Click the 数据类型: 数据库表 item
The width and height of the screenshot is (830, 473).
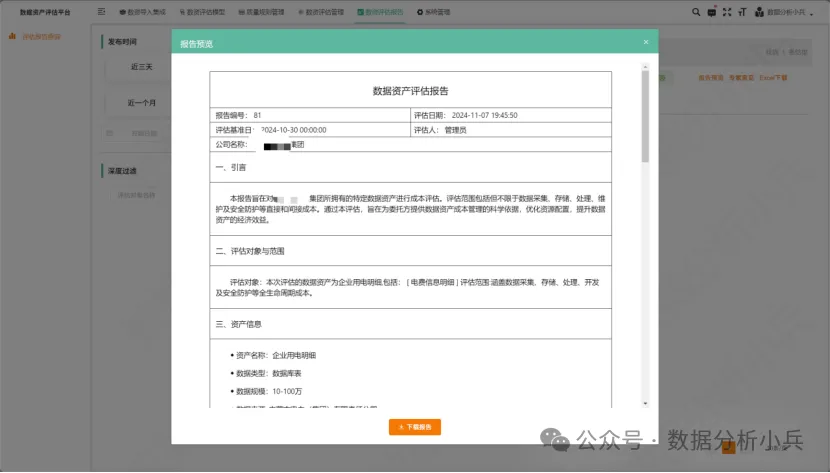pos(268,374)
